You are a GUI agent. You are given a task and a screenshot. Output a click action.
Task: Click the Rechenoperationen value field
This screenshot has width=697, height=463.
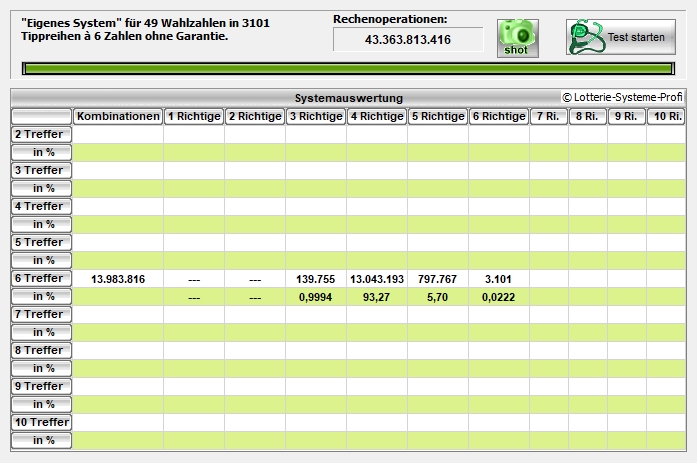[408, 40]
